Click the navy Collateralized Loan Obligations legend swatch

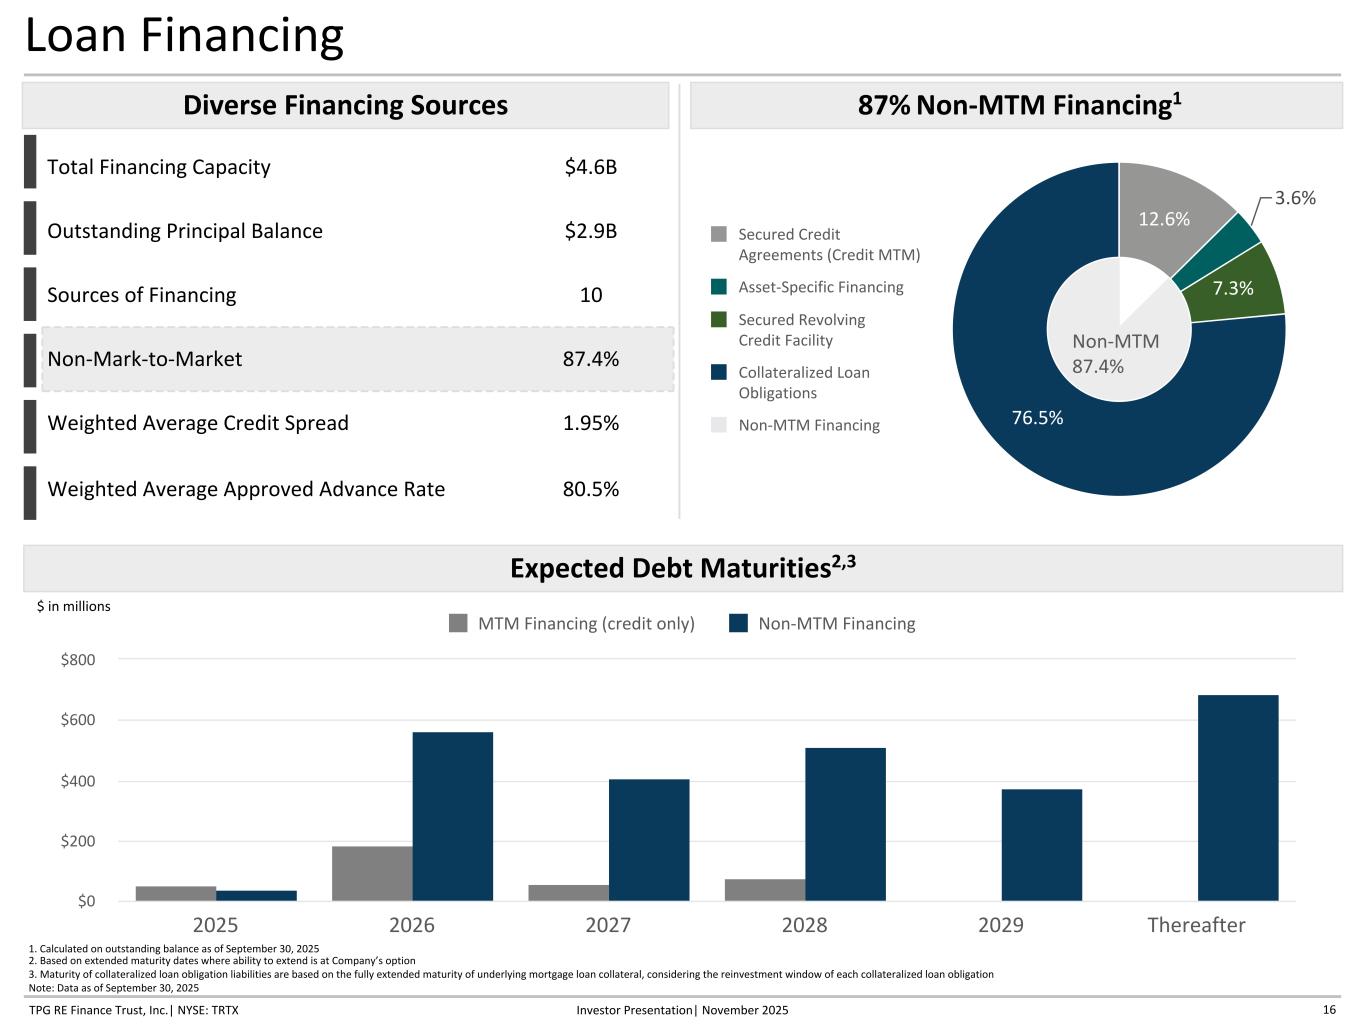pyautogui.click(x=718, y=373)
